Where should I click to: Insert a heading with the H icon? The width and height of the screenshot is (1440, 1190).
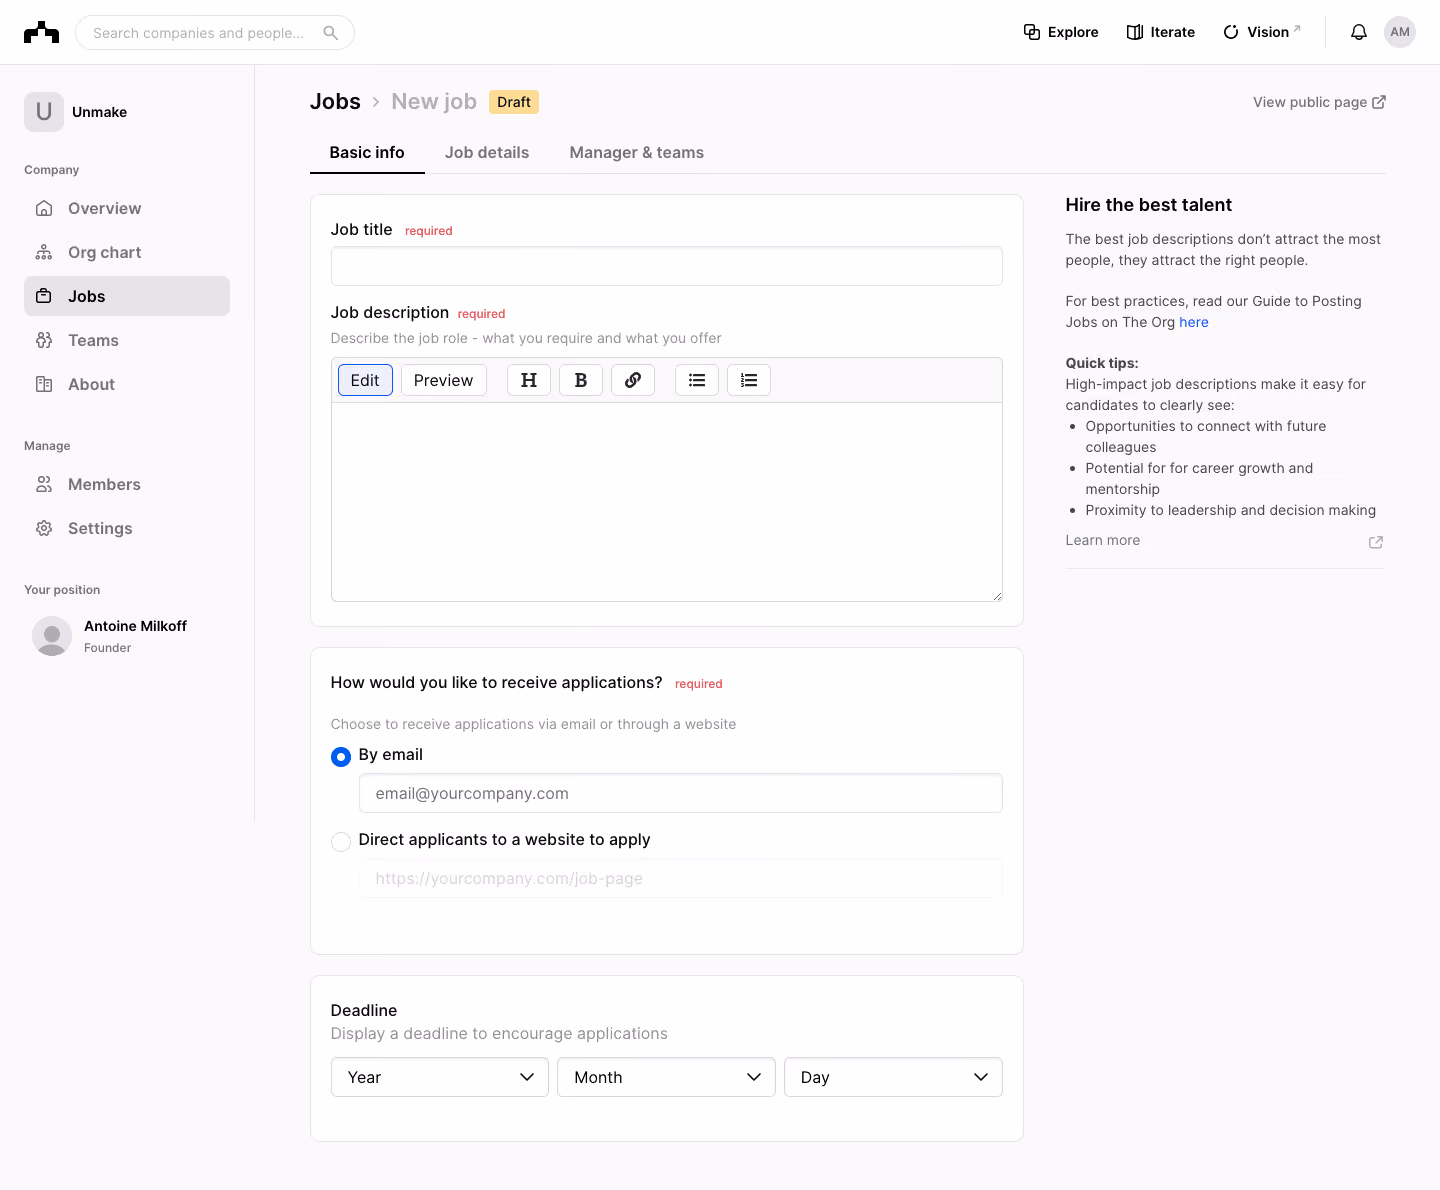click(x=529, y=380)
